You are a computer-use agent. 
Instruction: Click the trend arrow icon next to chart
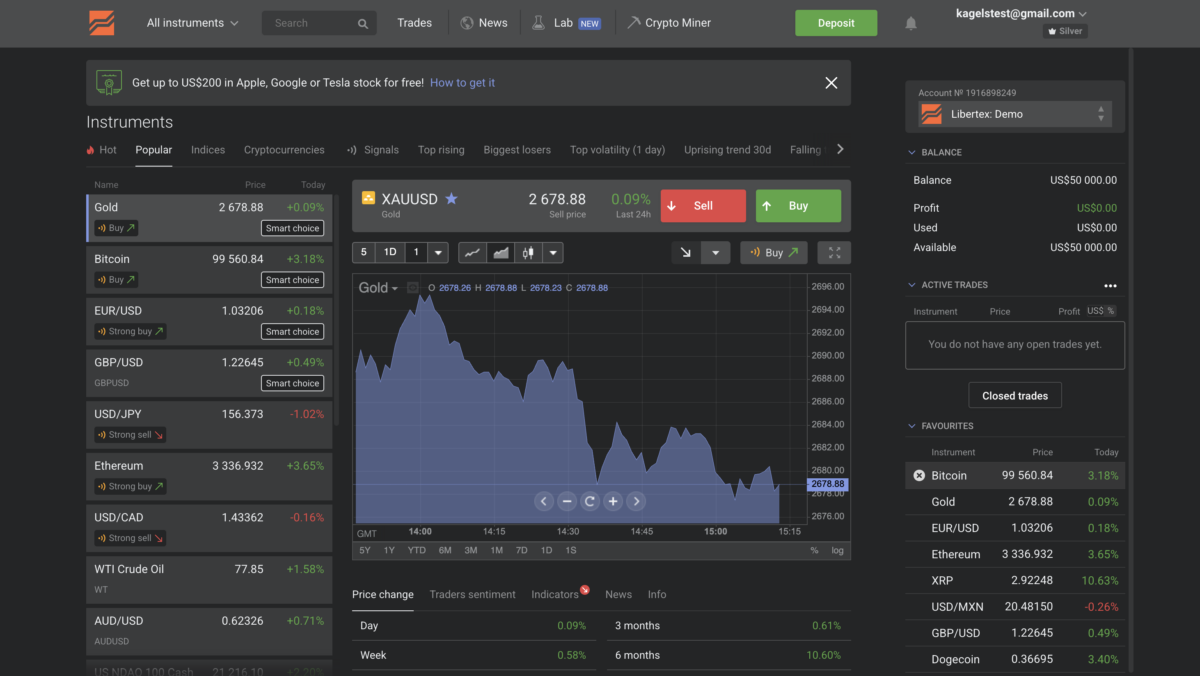pos(685,253)
